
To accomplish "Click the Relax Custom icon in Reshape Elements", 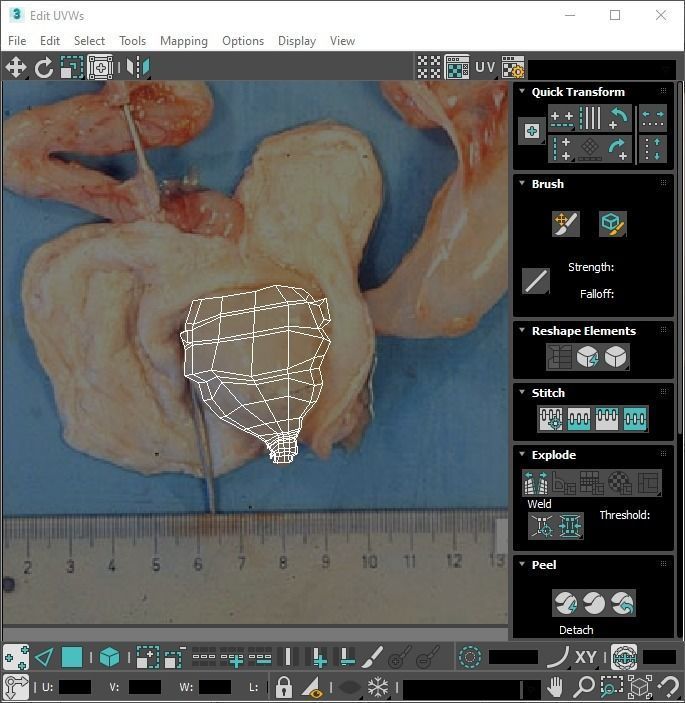I will click(616, 357).
